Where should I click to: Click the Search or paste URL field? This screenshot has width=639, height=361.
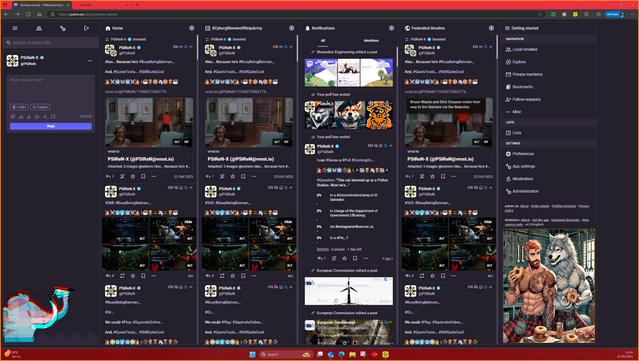51,42
